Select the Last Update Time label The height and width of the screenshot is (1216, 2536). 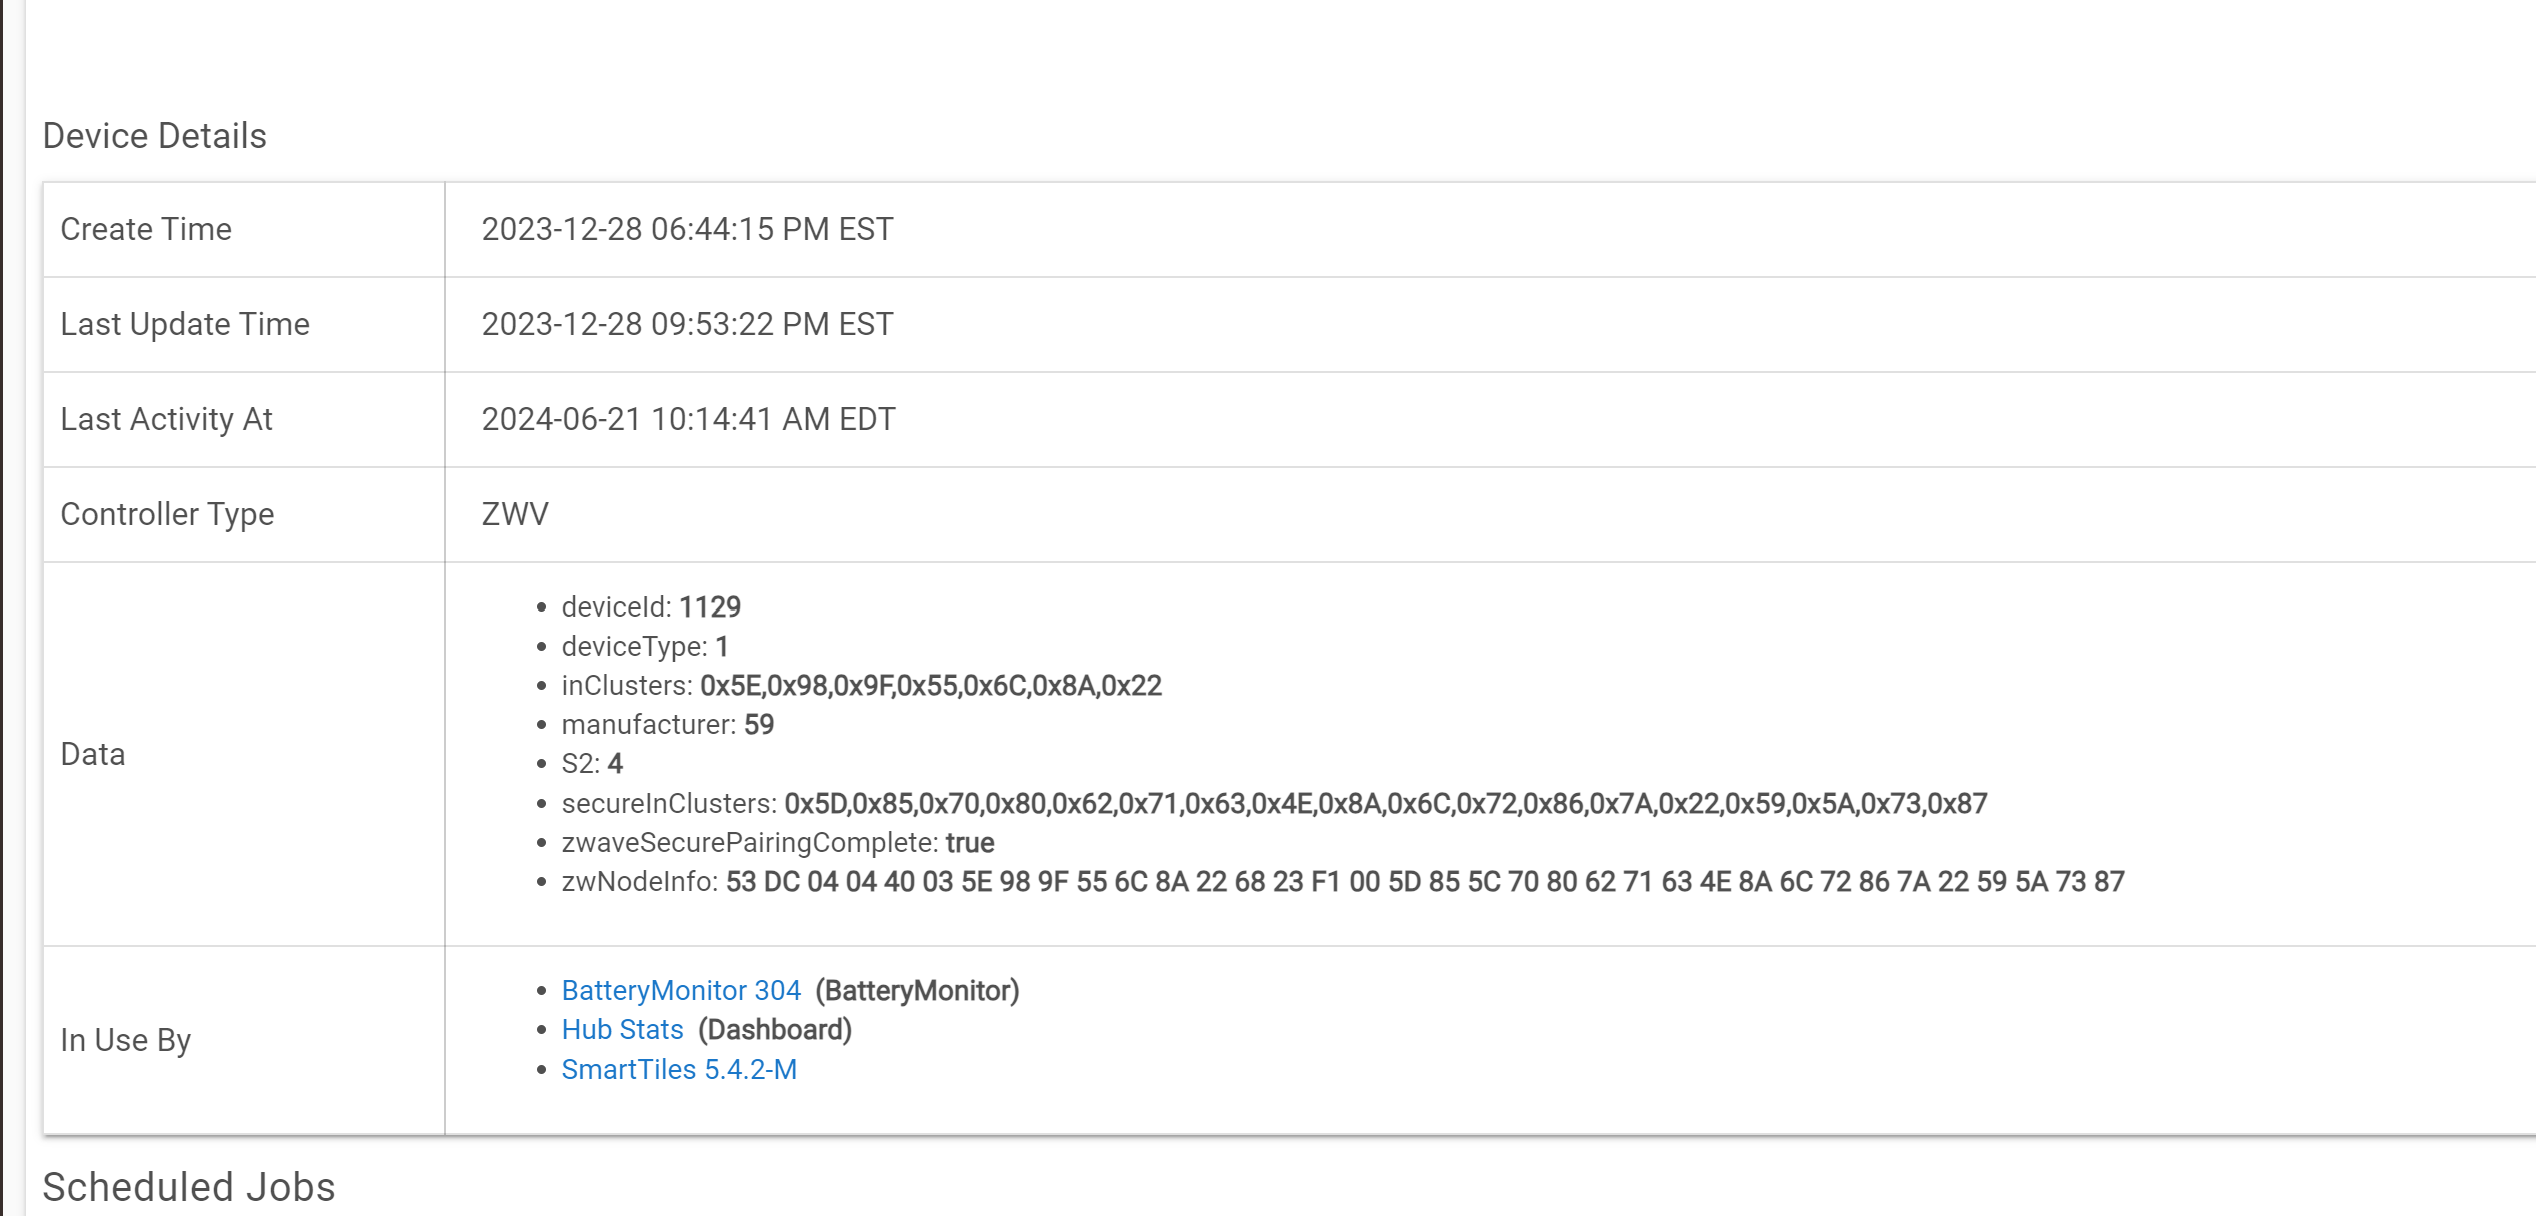coord(185,324)
